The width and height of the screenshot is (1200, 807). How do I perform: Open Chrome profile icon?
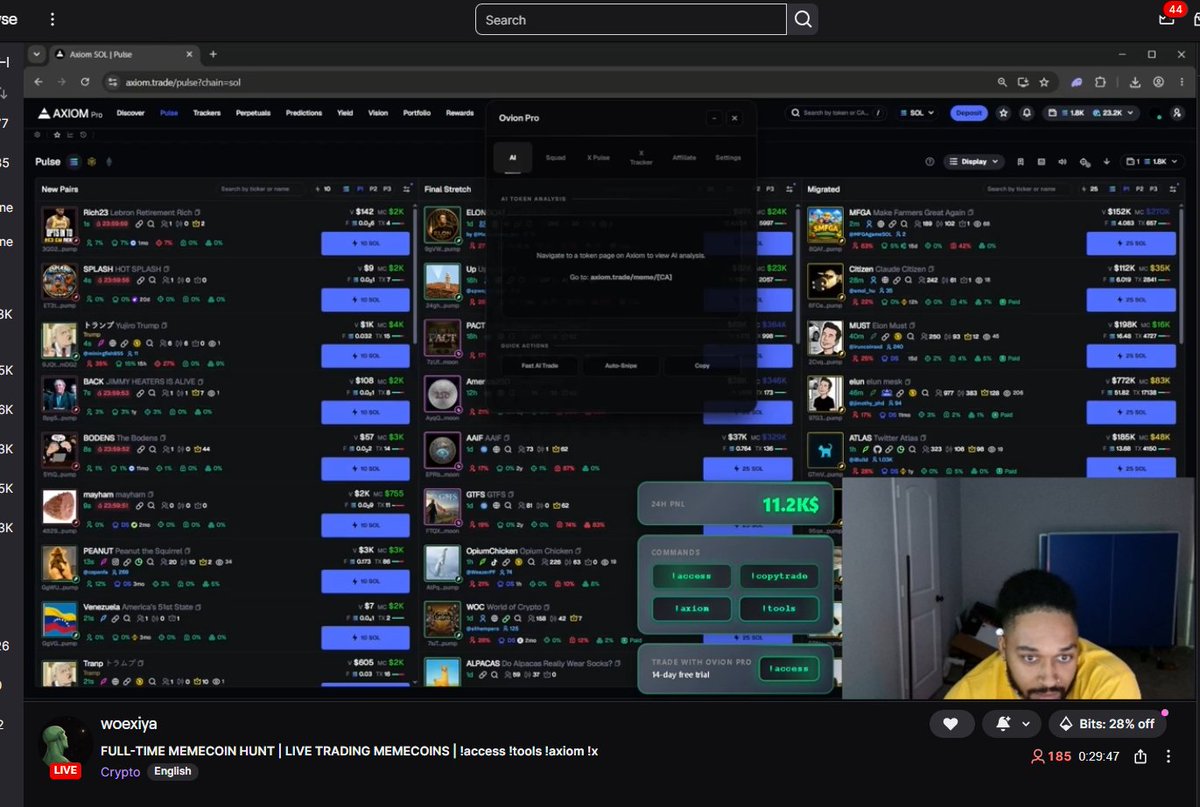(1158, 82)
